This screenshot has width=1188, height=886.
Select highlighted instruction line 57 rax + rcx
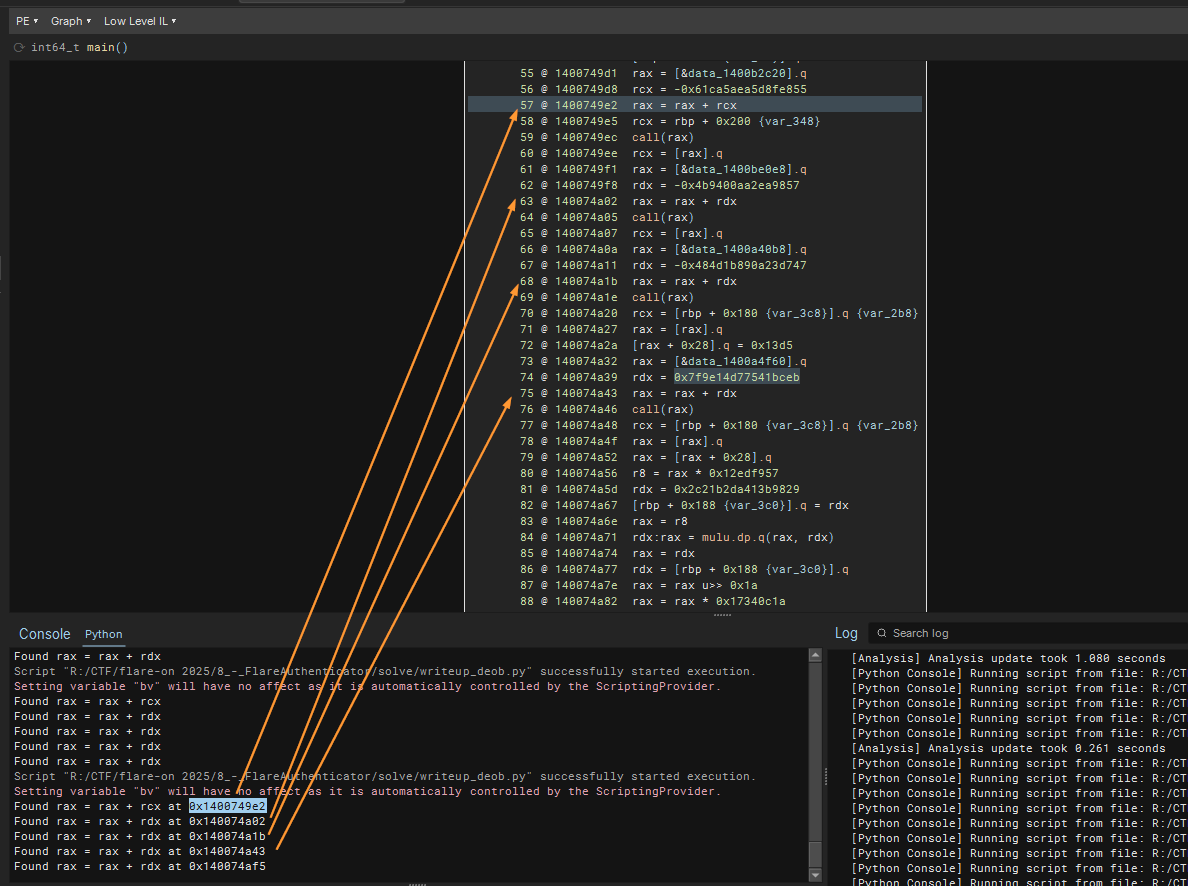click(684, 105)
